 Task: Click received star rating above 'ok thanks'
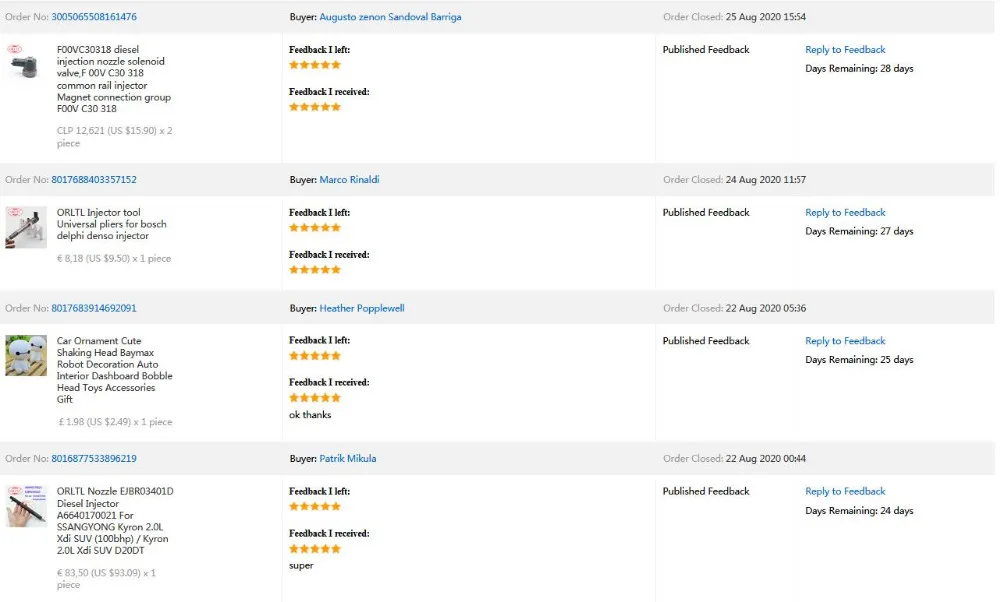point(315,398)
